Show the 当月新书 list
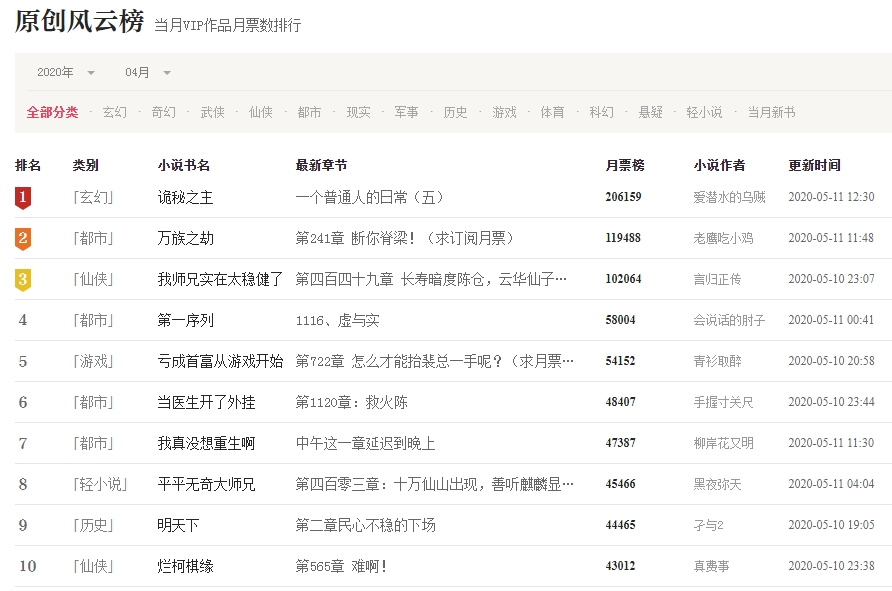 [771, 112]
